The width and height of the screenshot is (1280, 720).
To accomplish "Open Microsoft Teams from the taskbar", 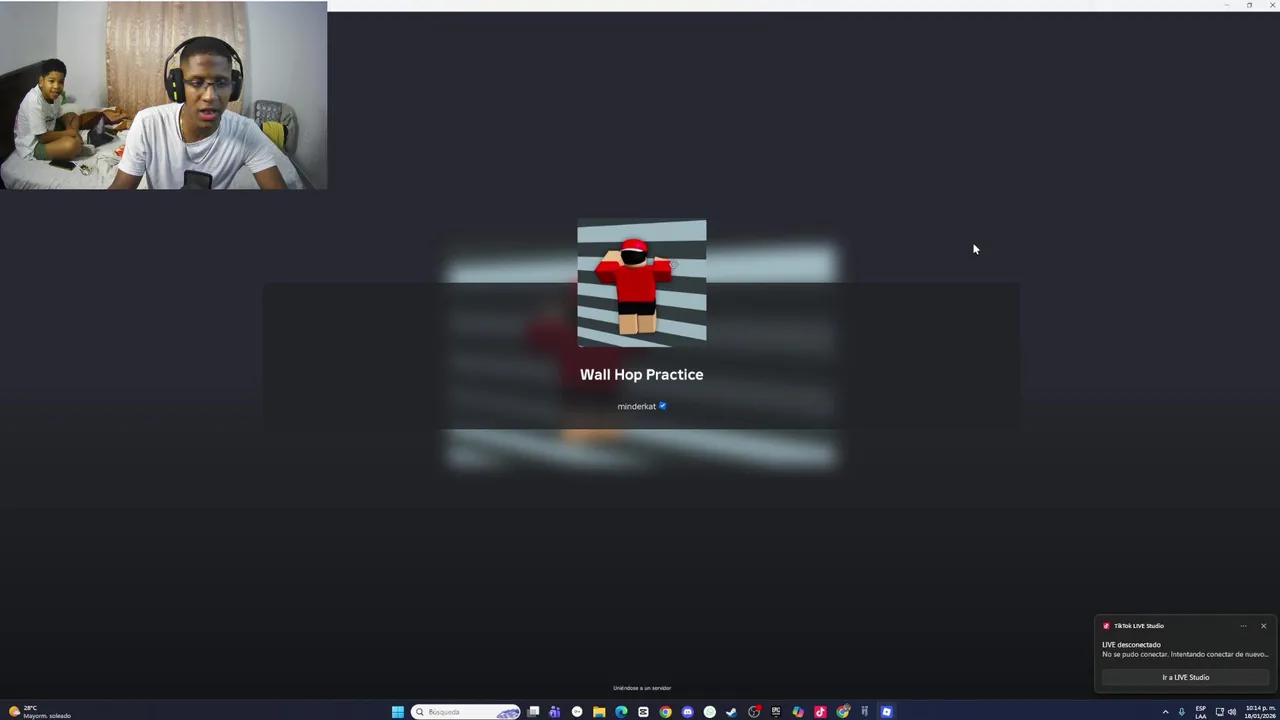I will pos(555,712).
